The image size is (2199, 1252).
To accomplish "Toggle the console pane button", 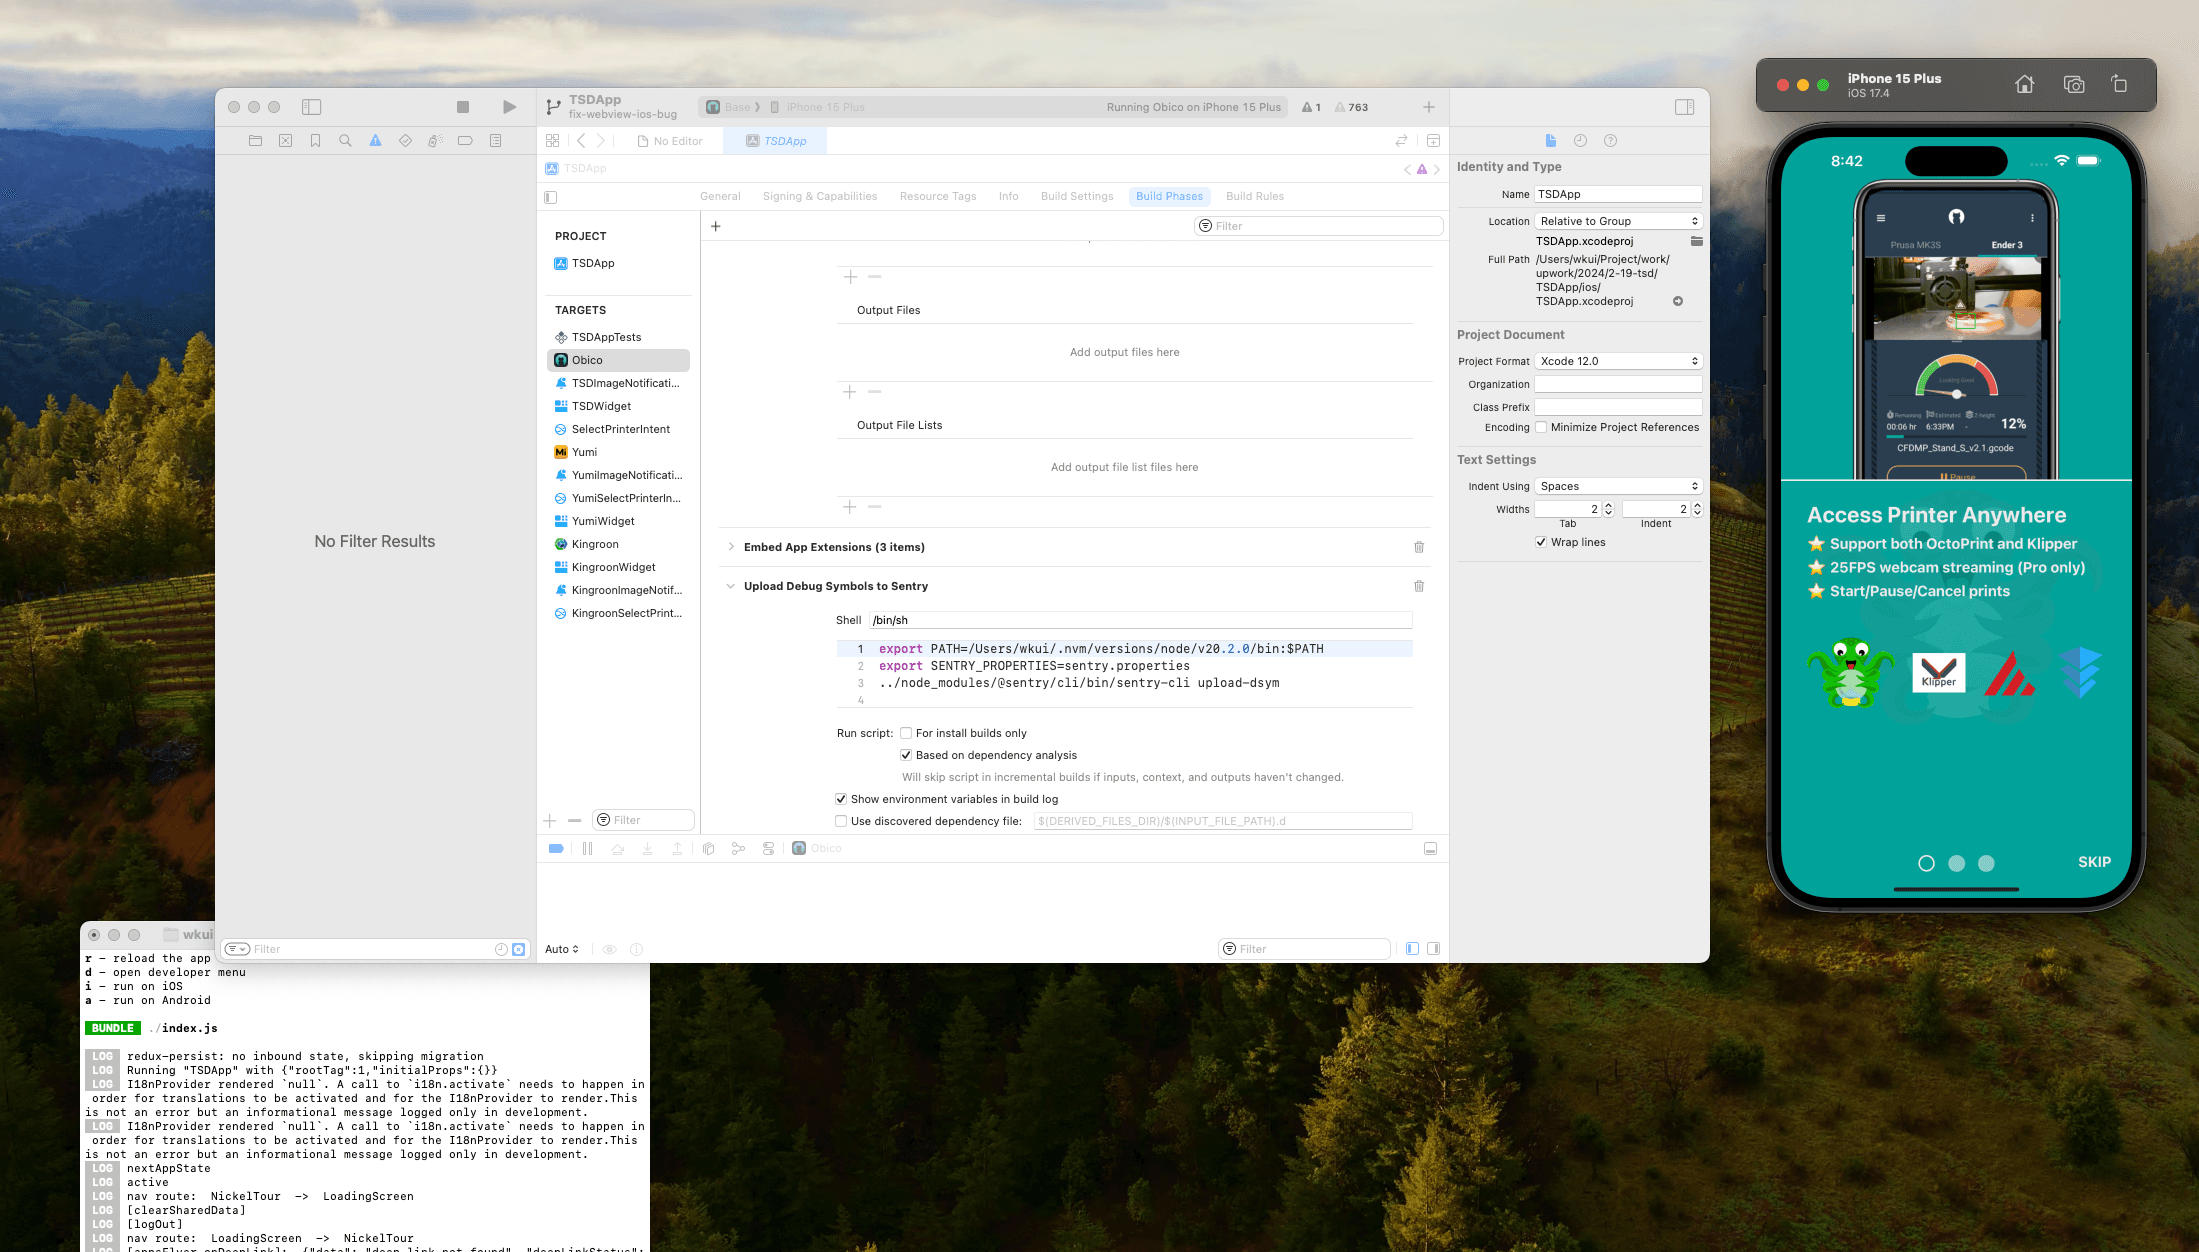I will click(x=1433, y=949).
